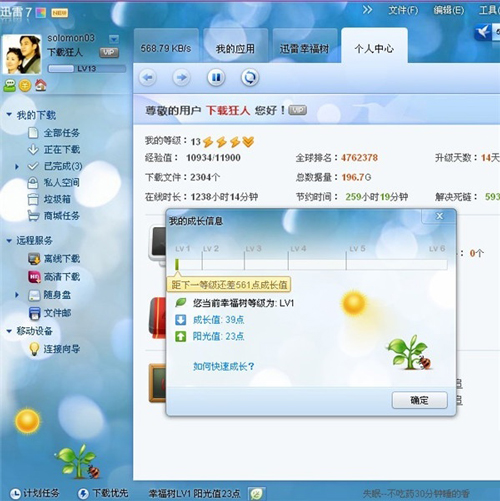Click the speed tab showing 568.79 KB/s
500x501 pixels.
(166, 46)
